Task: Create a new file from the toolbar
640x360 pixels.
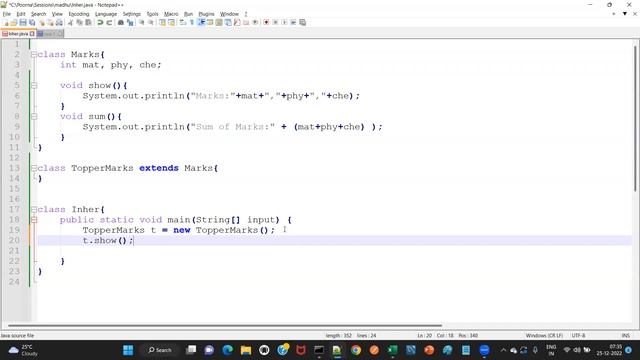Action: point(6,23)
